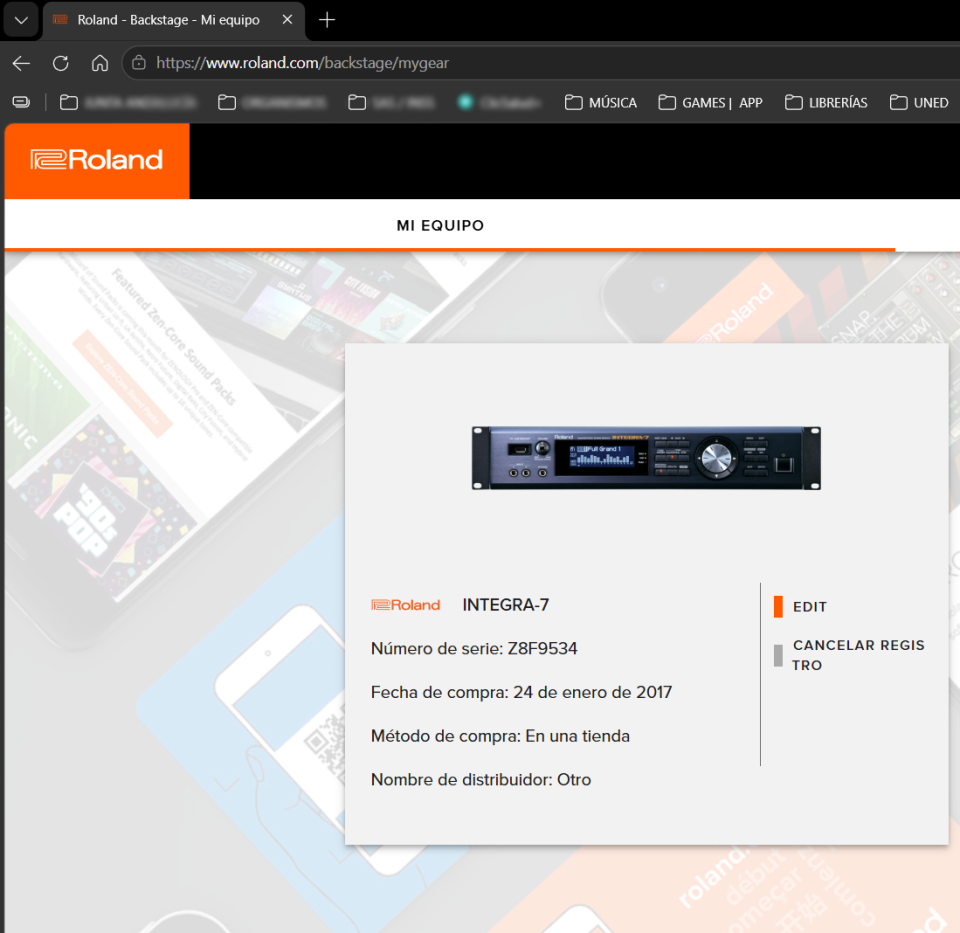View site security lock info

click(139, 62)
